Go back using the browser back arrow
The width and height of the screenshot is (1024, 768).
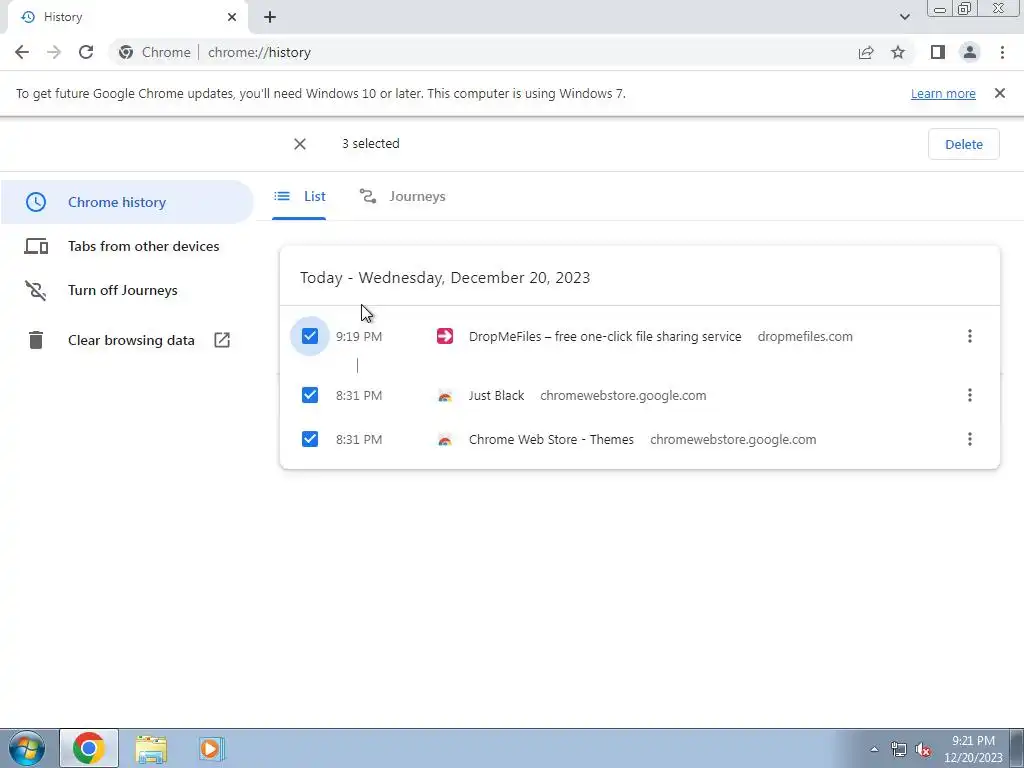click(22, 52)
